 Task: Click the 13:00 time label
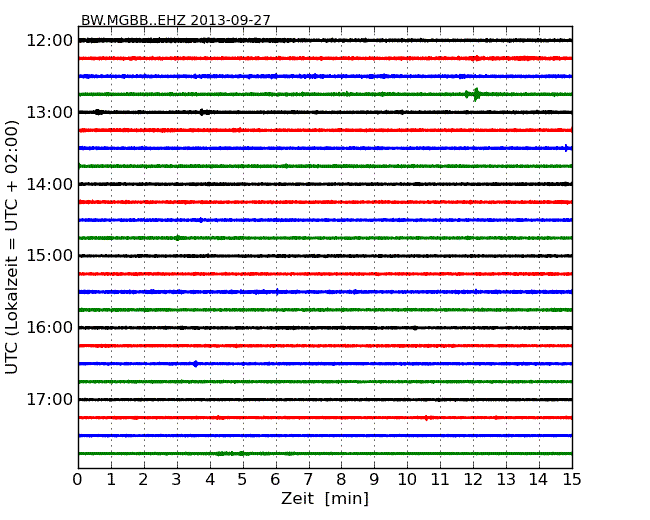coord(50,112)
